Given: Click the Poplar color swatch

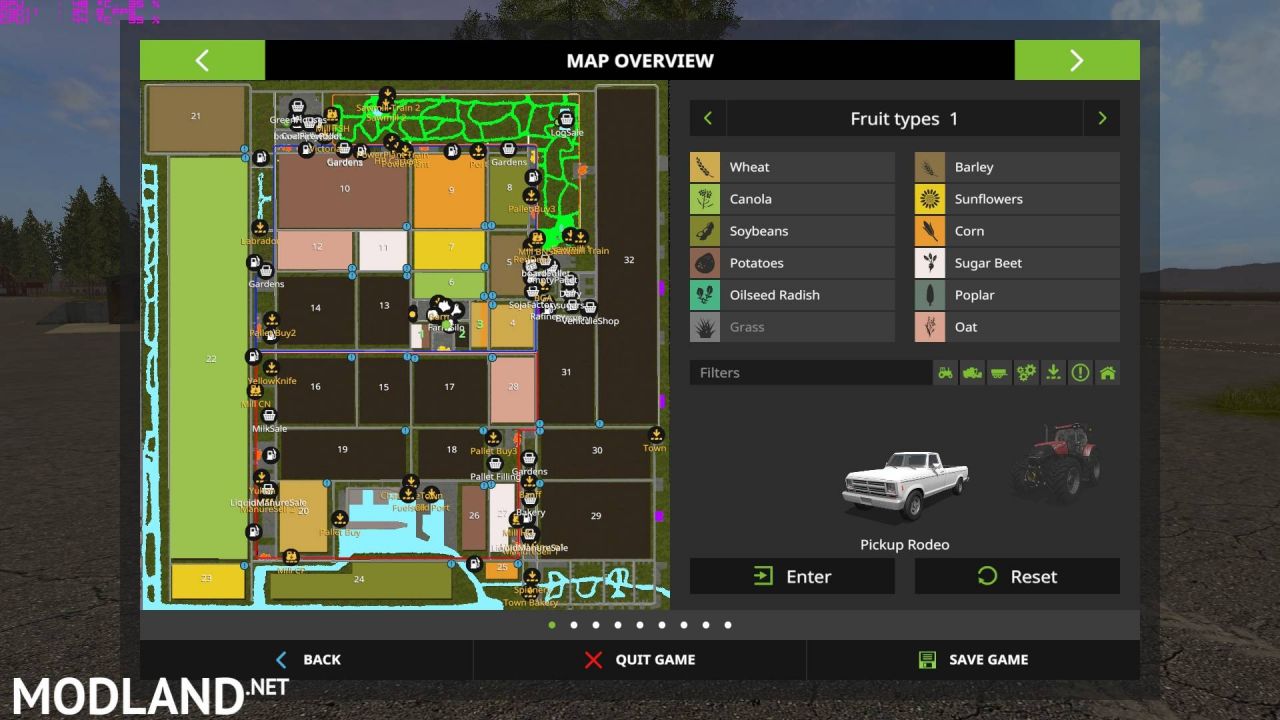Looking at the screenshot, I should (x=930, y=295).
